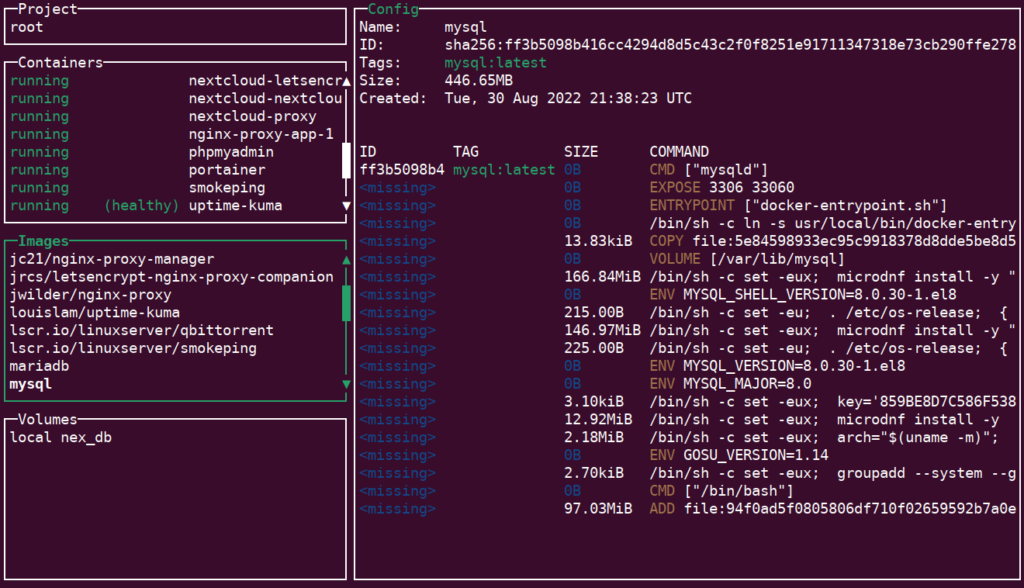1024x588 pixels.
Task: Select louislam/uptime-kuma image
Action: click(95, 312)
